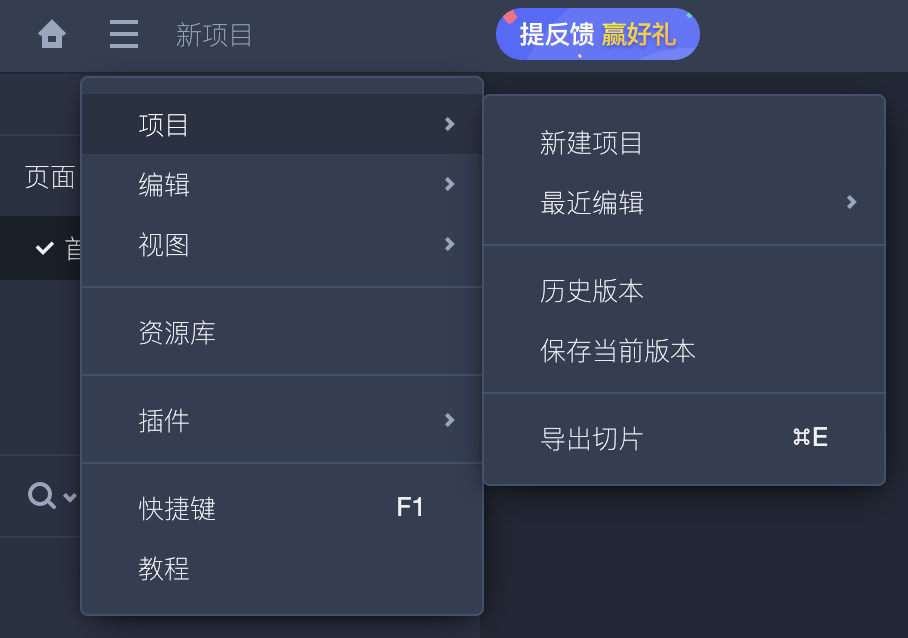
Task: Click 保存当前版本
Action: pyautogui.click(x=684, y=351)
